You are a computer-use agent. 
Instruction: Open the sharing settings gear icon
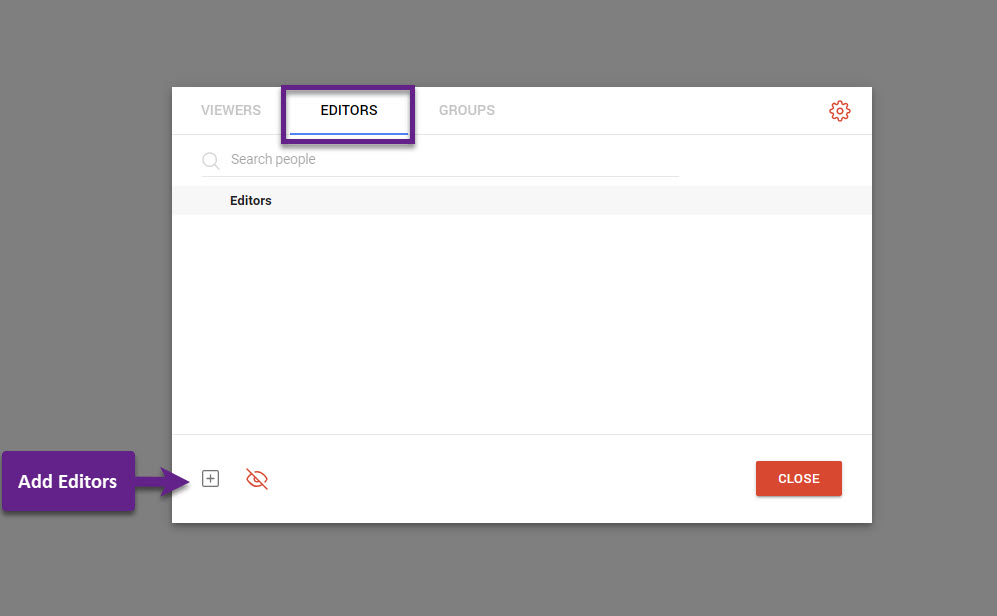tap(839, 111)
